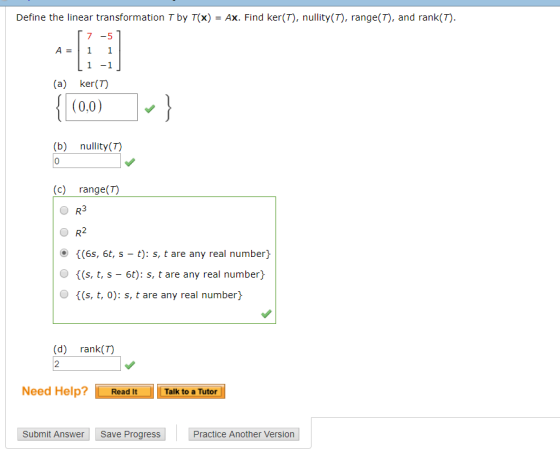Click Talk to a Tutor button
This screenshot has height=456, width=560.
pyautogui.click(x=191, y=392)
